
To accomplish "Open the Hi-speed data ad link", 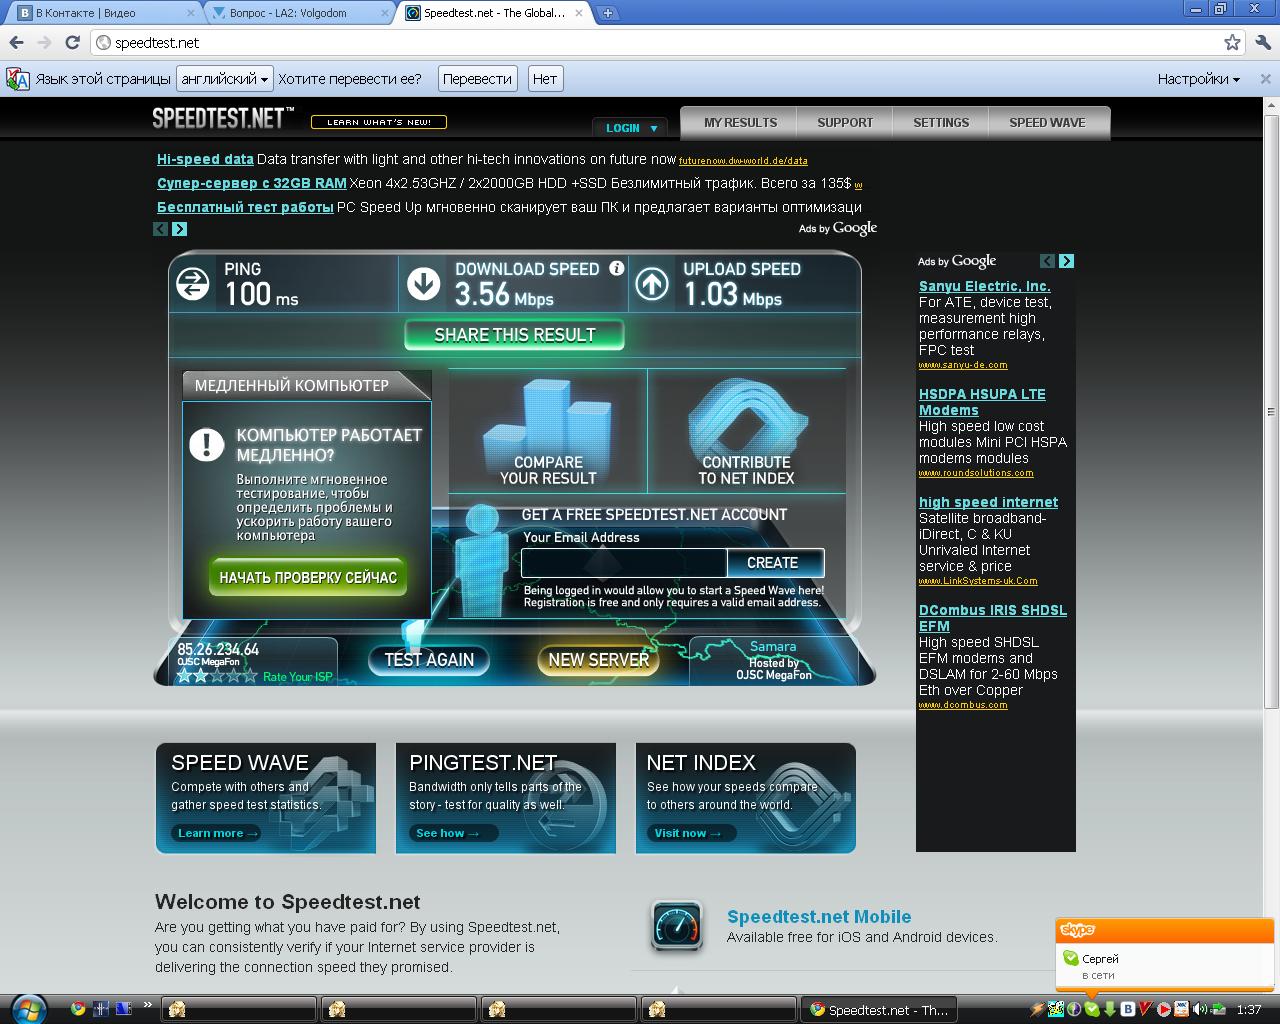I will click(x=205, y=159).
